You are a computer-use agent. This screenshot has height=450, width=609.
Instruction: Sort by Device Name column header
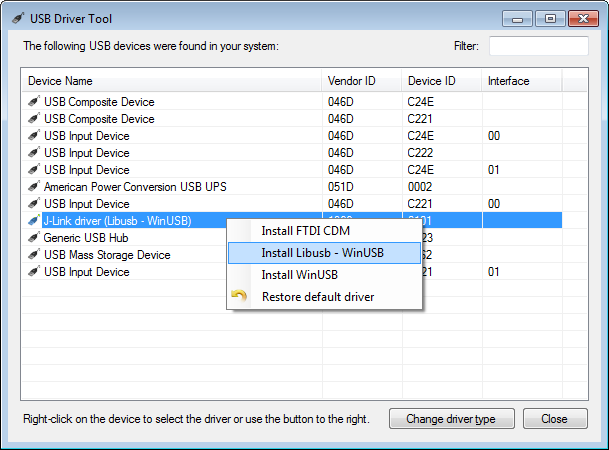point(170,81)
